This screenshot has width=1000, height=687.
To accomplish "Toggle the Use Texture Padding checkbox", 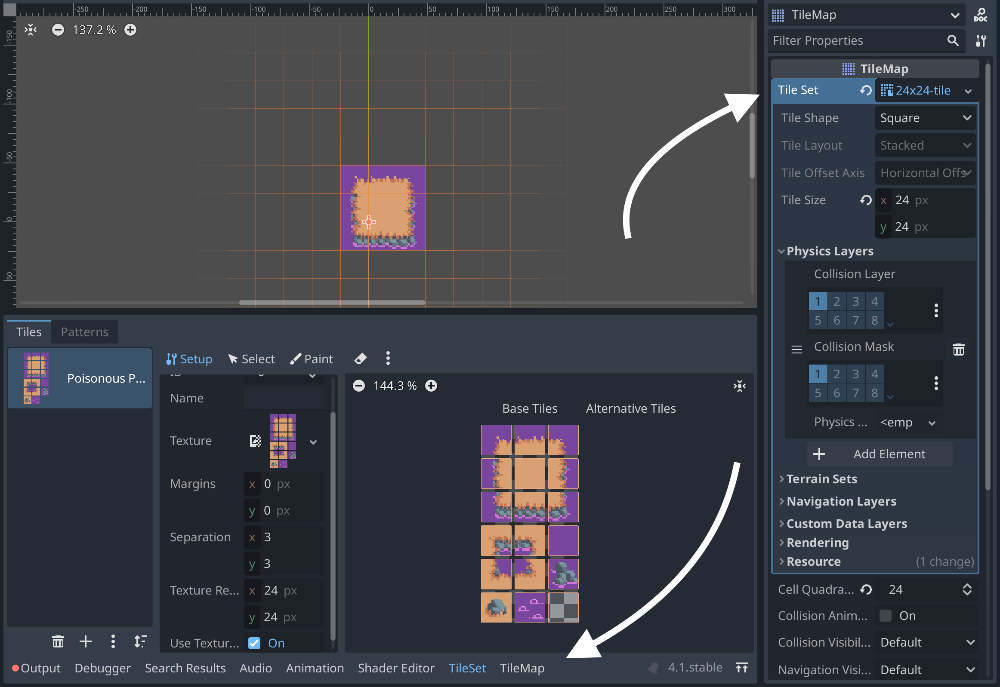I will [254, 643].
